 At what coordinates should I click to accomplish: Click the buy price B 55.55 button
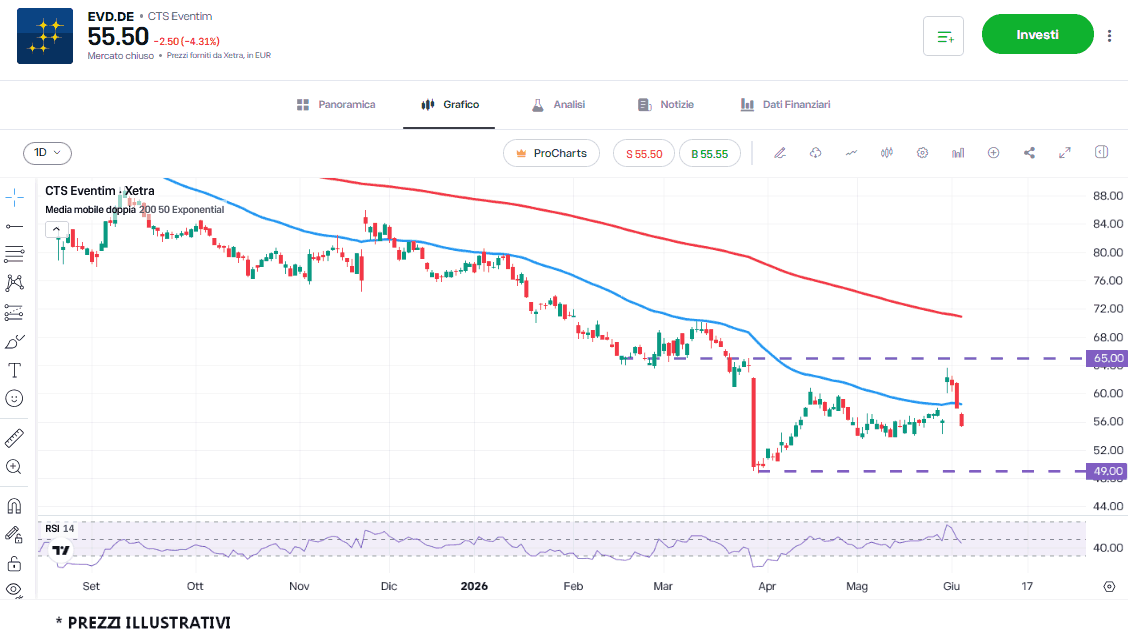click(x=709, y=153)
